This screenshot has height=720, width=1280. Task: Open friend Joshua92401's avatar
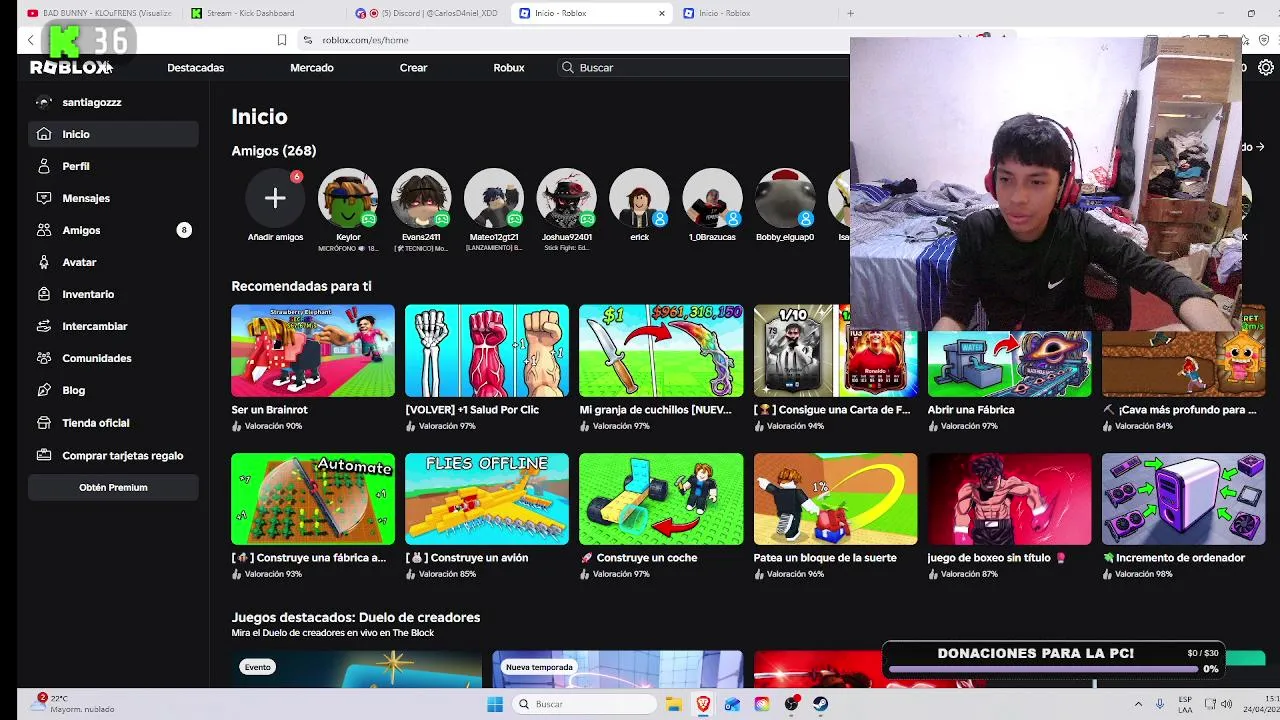pos(566,198)
